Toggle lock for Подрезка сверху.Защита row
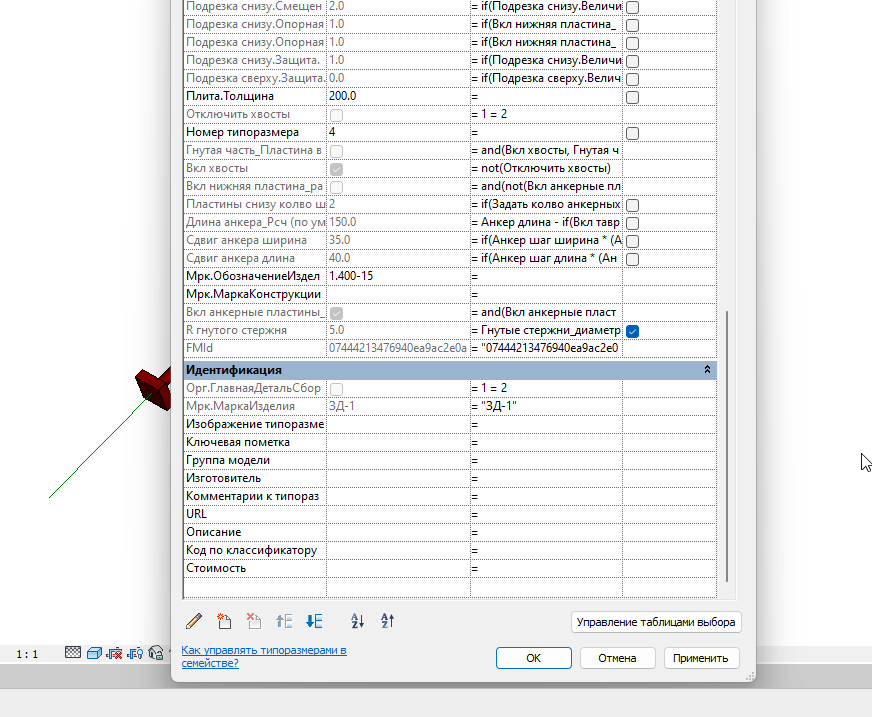Viewport: 872px width, 717px height. (632, 79)
